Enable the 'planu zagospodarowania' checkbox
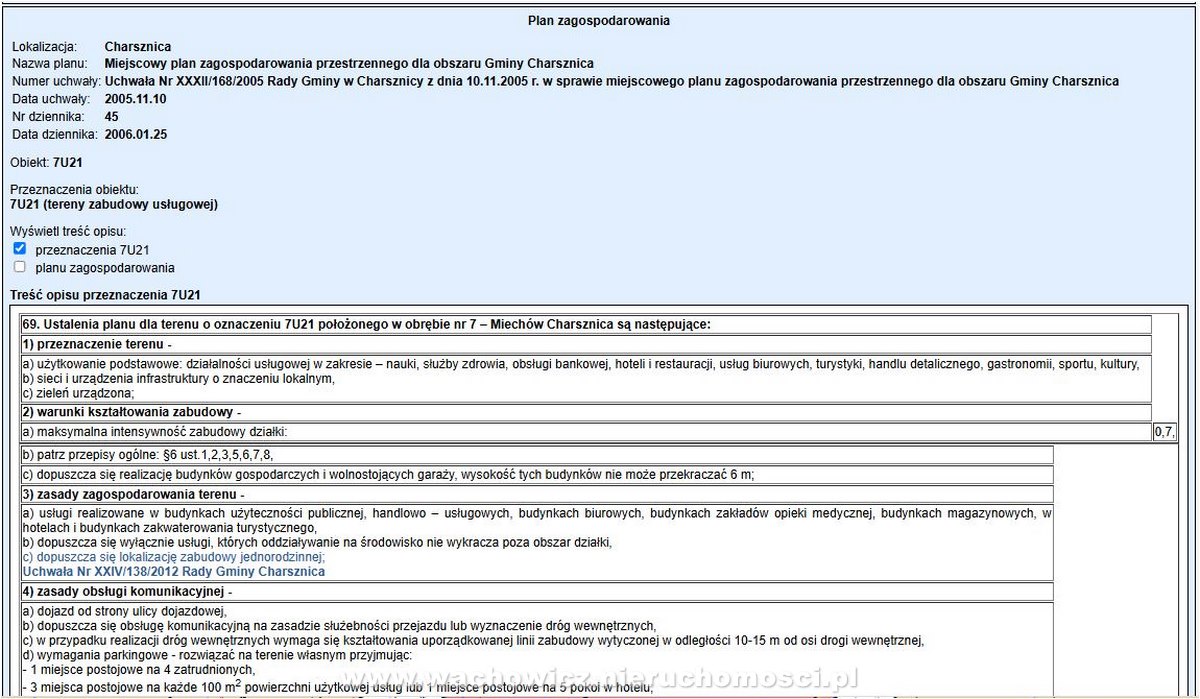This screenshot has height=699, width=1200. coord(20,267)
